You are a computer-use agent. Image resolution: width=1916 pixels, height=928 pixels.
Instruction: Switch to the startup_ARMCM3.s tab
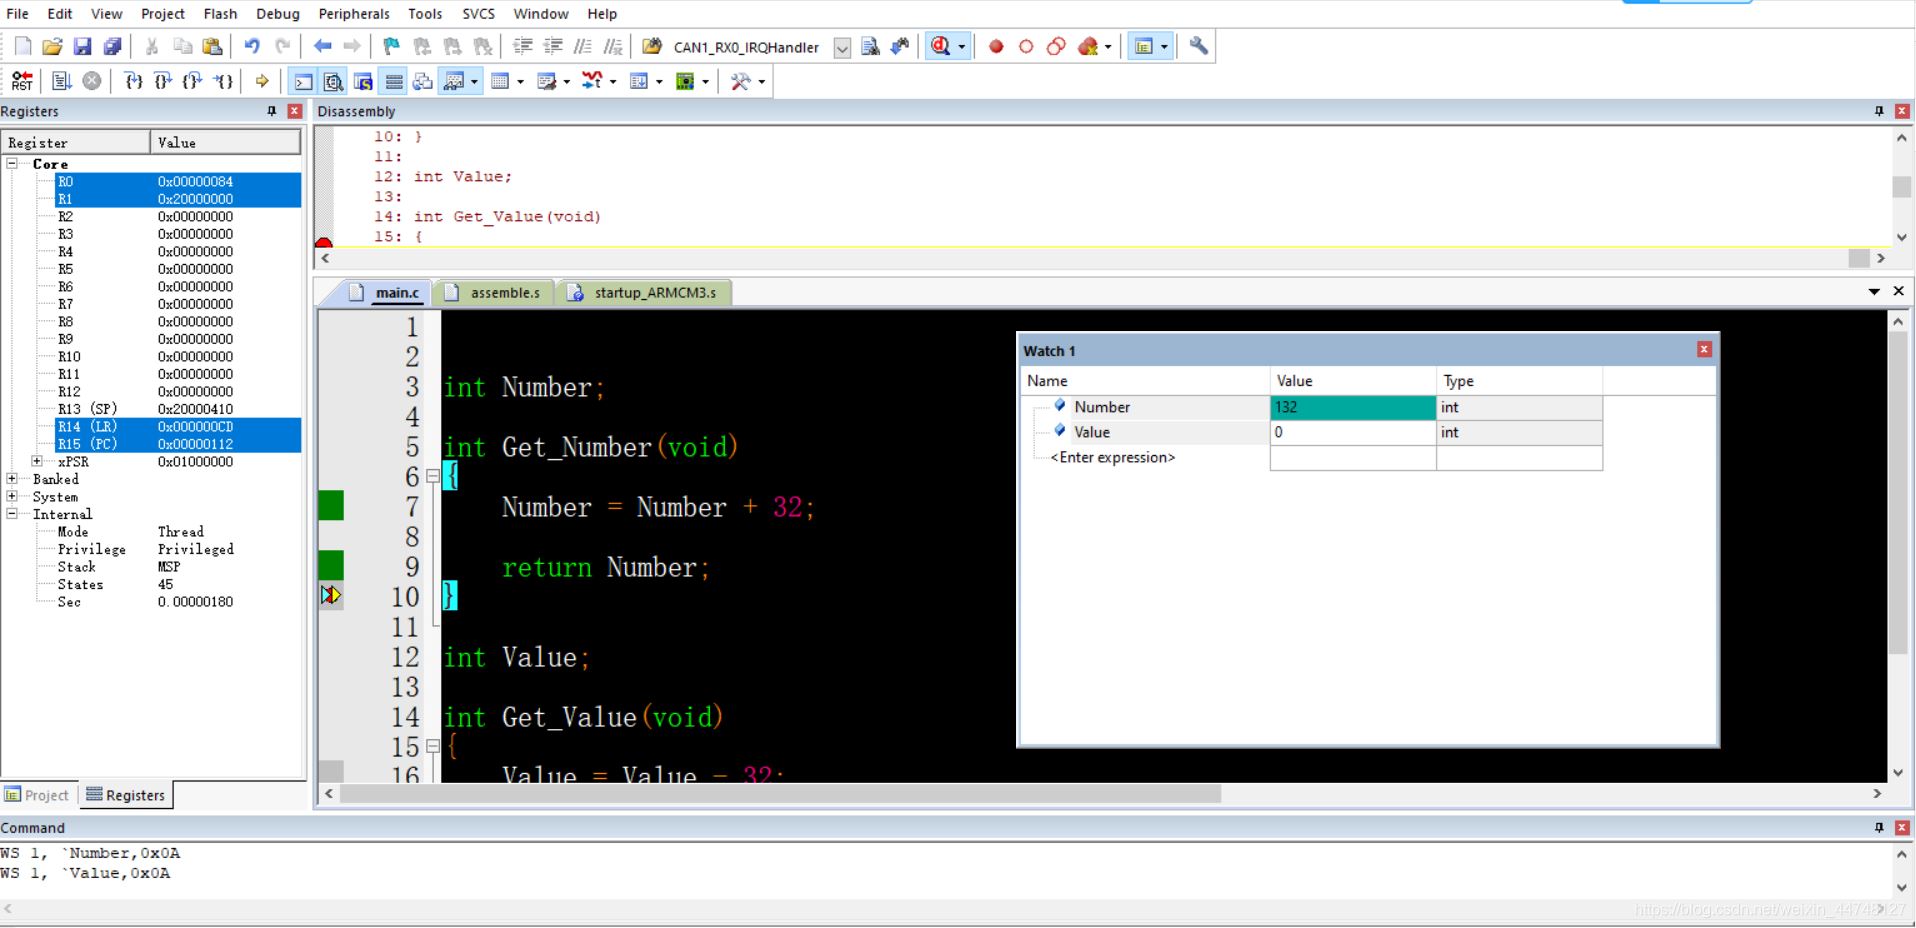pos(654,292)
